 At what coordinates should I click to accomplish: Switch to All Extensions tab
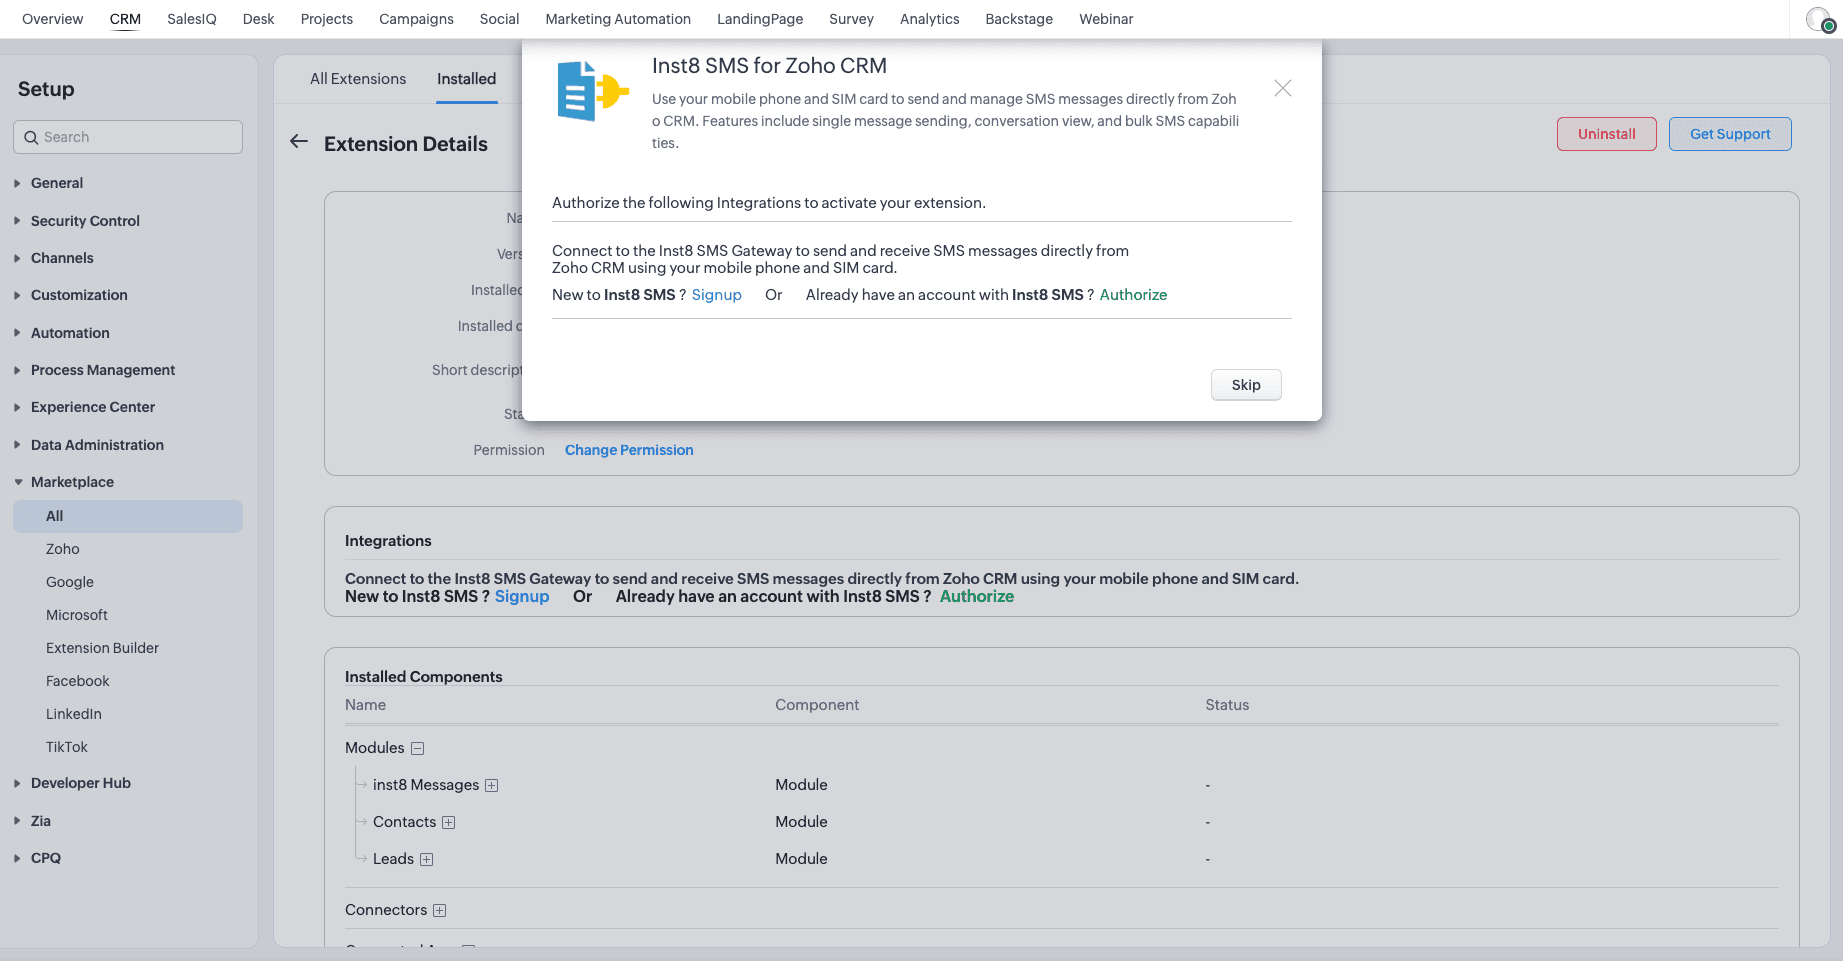click(358, 79)
